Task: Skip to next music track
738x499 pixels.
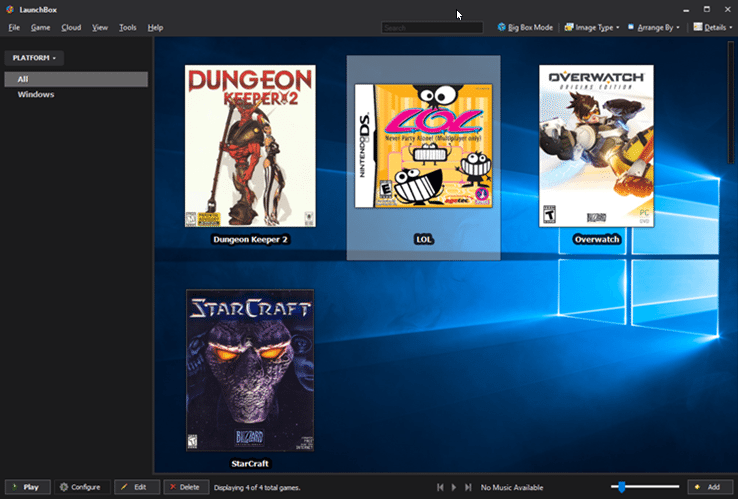Action: tap(467, 487)
